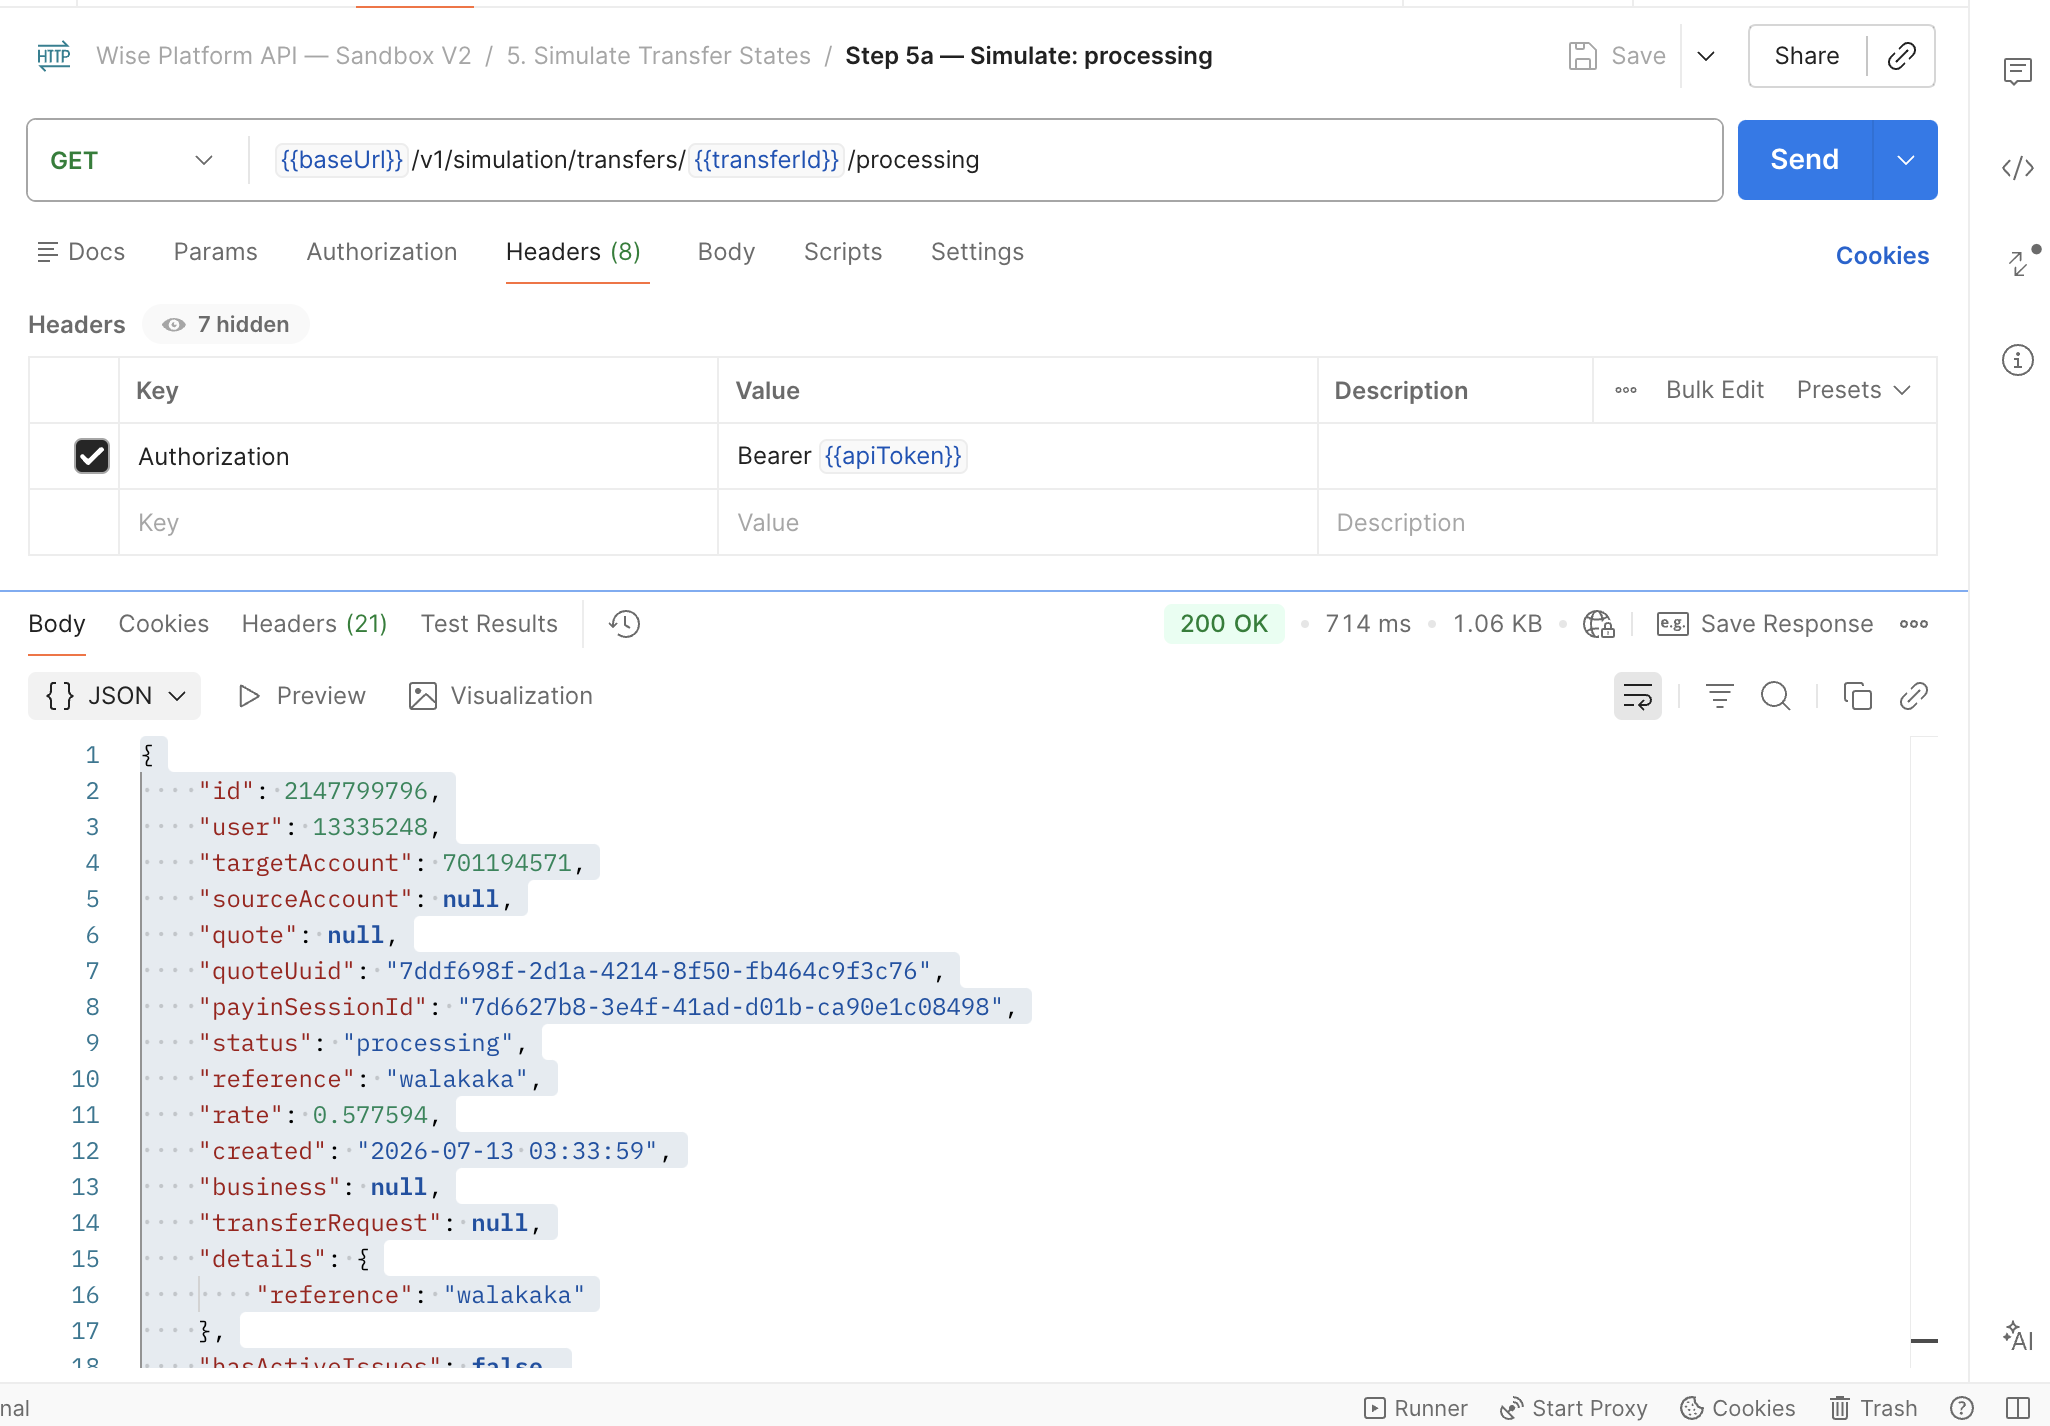
Task: Click the Save floppy disk icon
Action: point(1582,56)
